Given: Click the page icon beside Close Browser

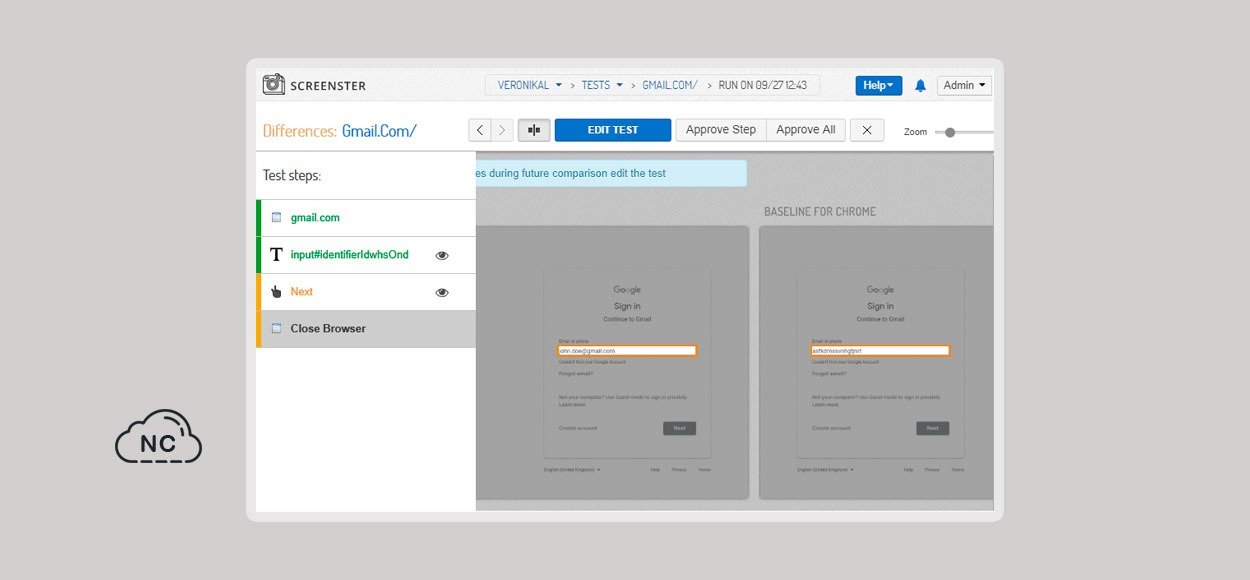Looking at the screenshot, I should pos(276,328).
